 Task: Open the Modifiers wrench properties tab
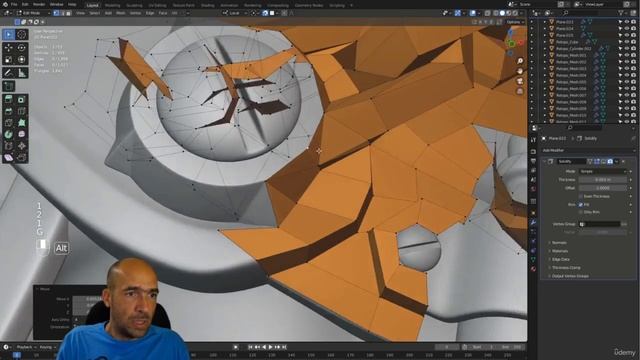tap(533, 222)
